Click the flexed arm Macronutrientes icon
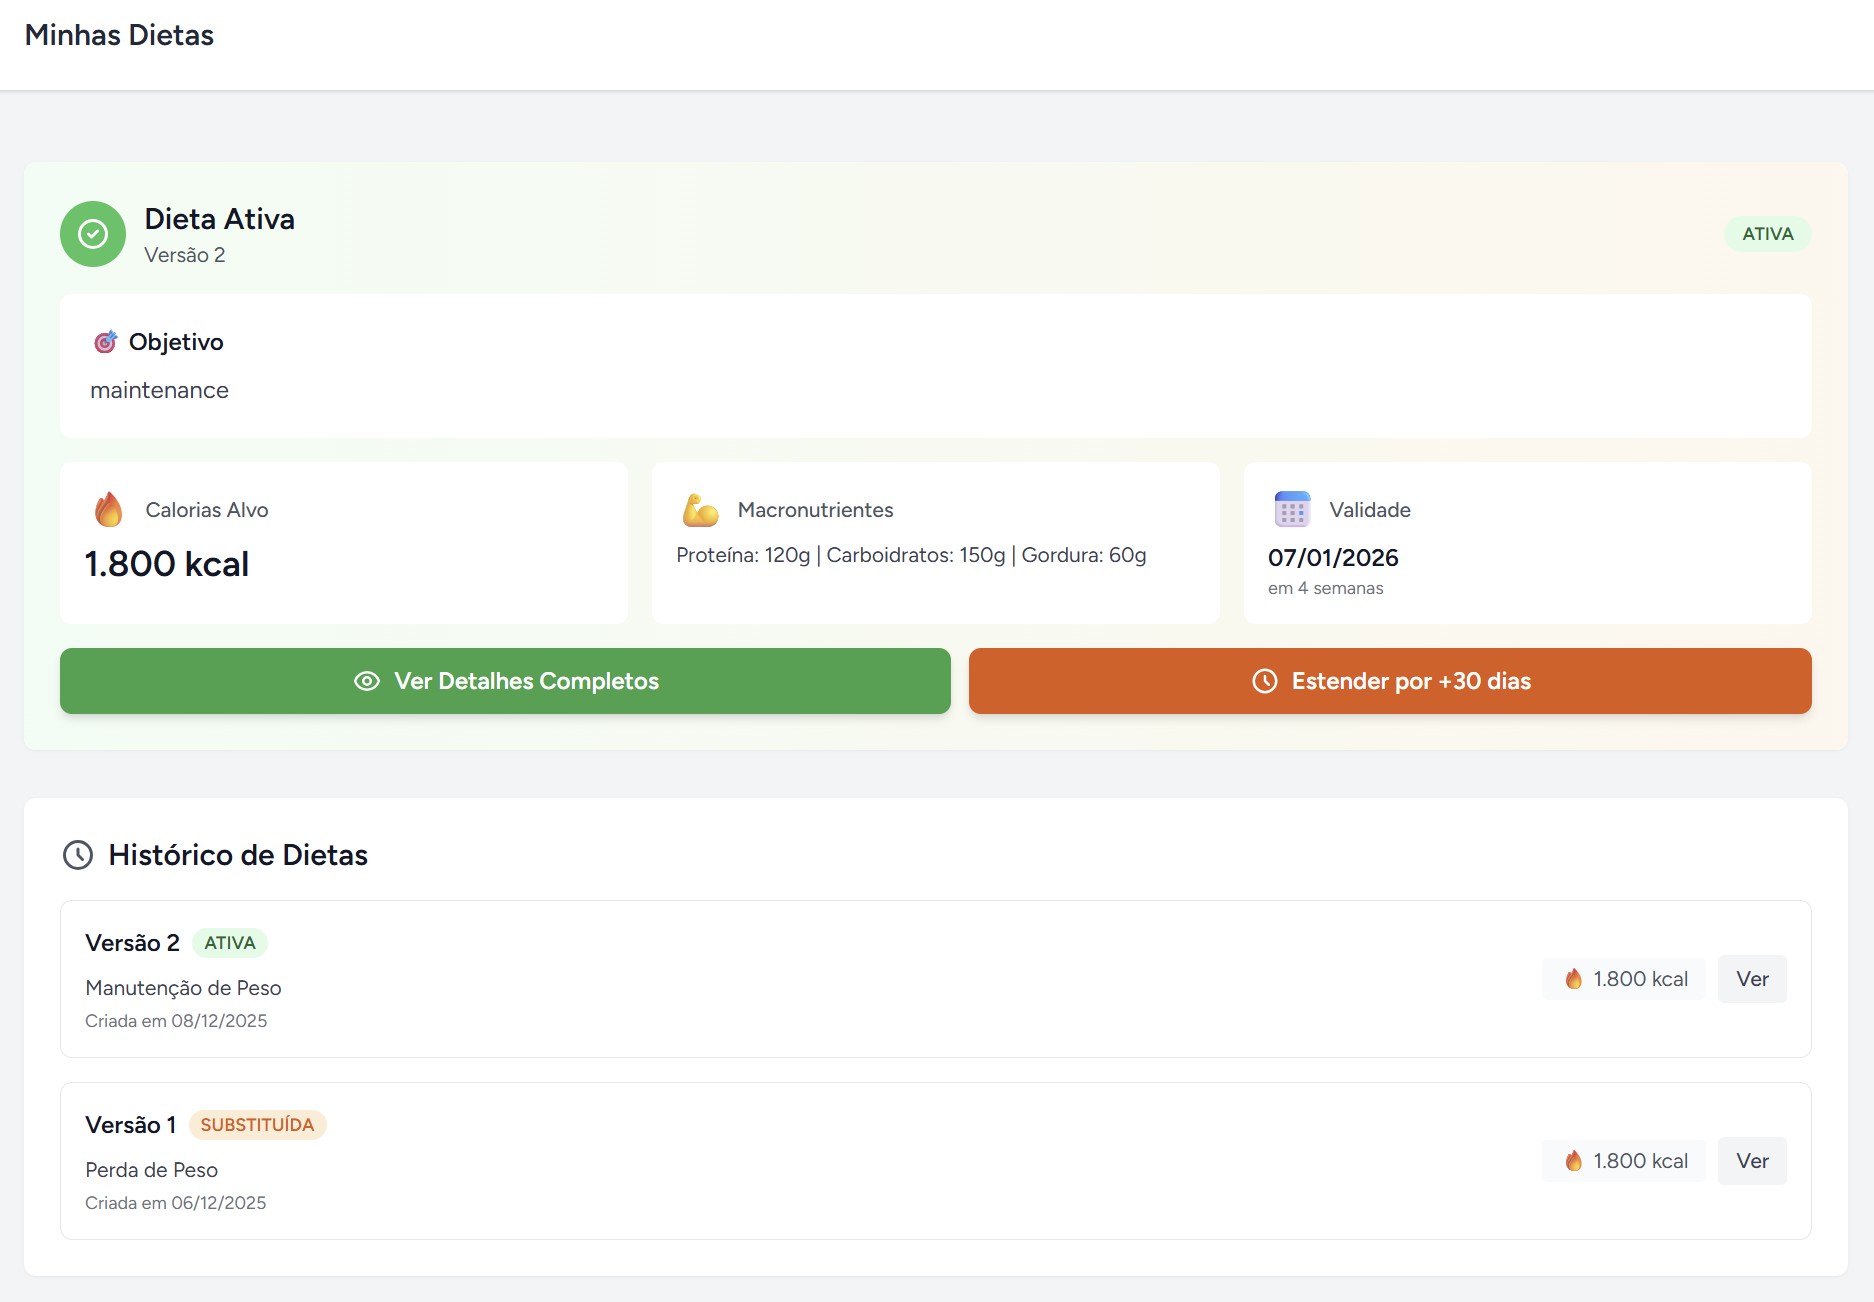 (x=700, y=510)
